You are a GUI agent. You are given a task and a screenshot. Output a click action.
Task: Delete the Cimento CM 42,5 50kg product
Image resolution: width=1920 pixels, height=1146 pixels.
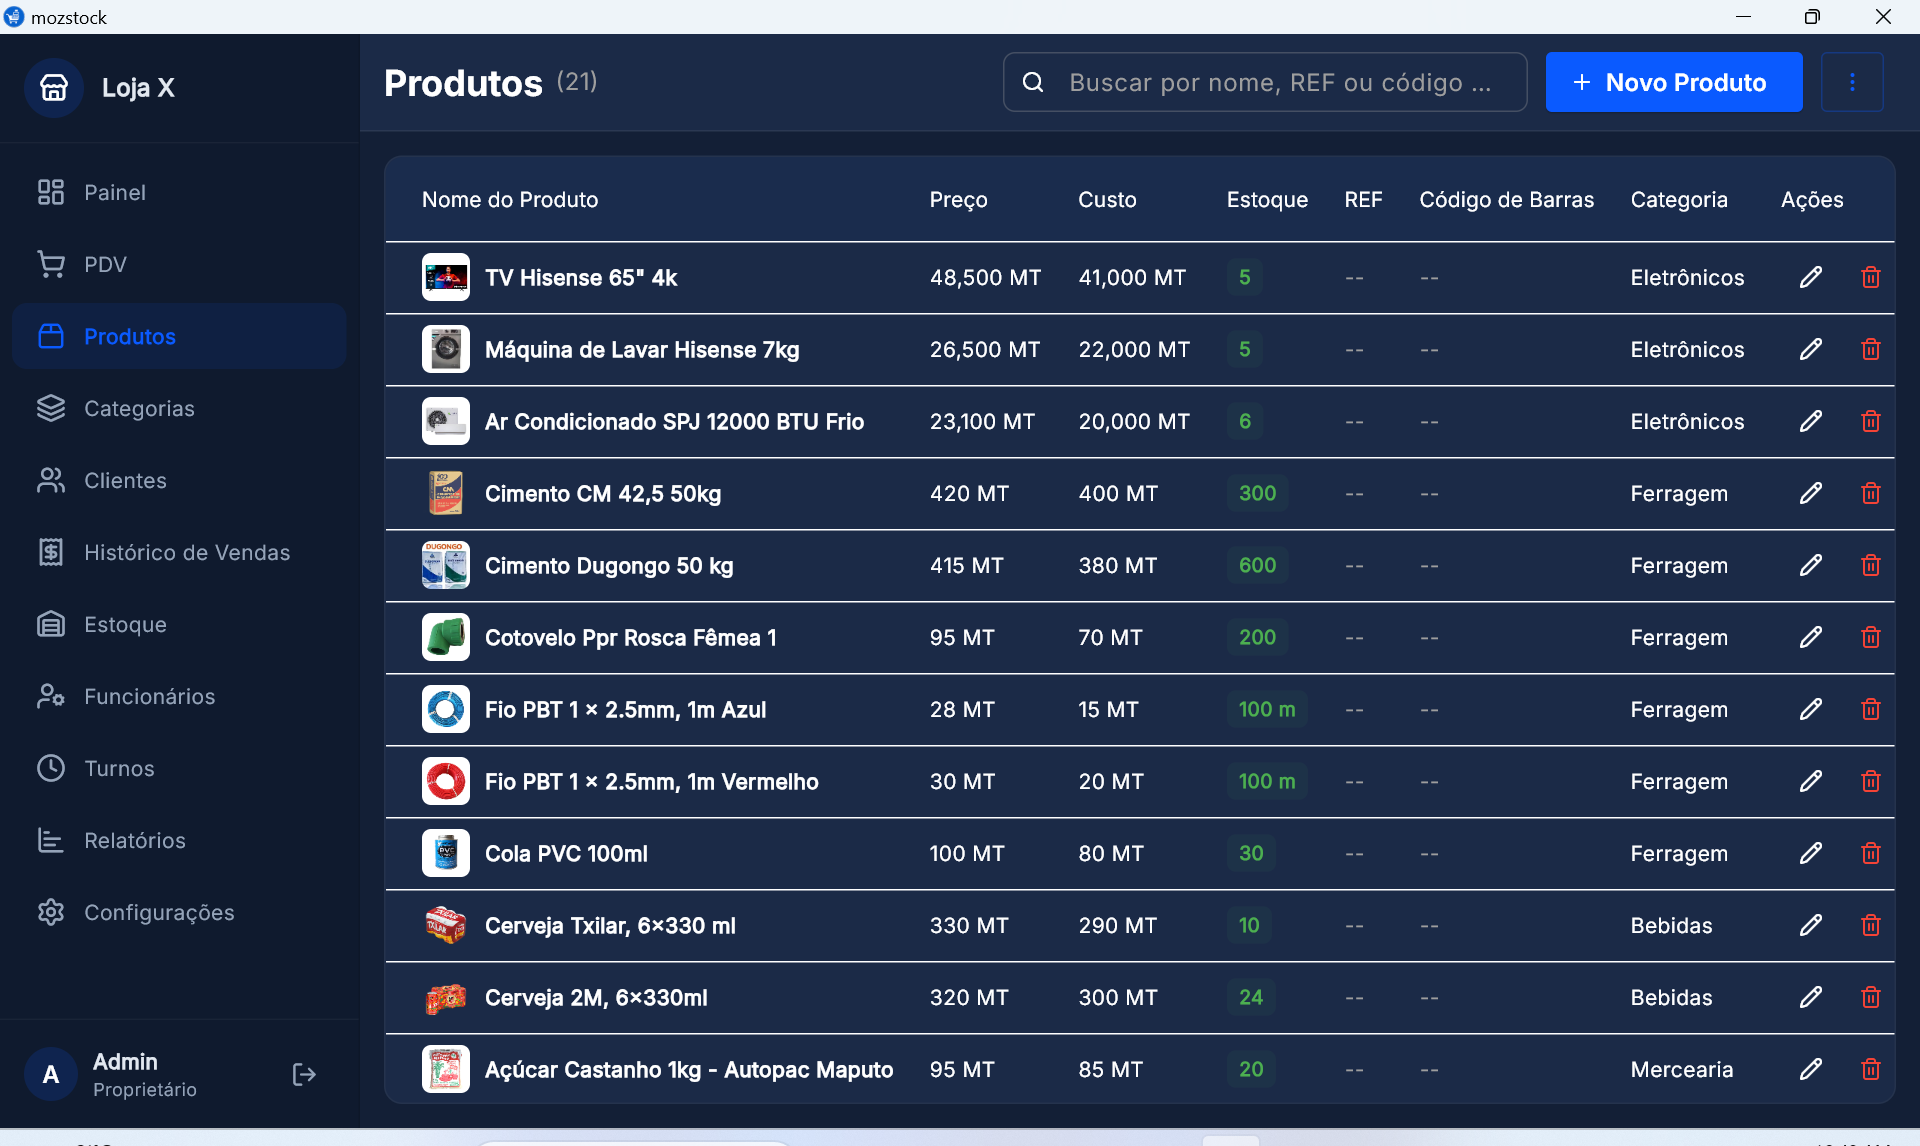(x=1871, y=493)
